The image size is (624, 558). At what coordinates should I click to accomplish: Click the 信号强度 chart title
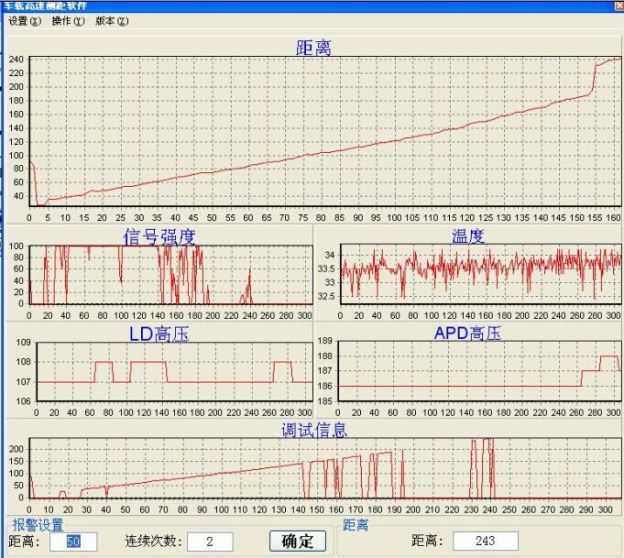tap(159, 237)
